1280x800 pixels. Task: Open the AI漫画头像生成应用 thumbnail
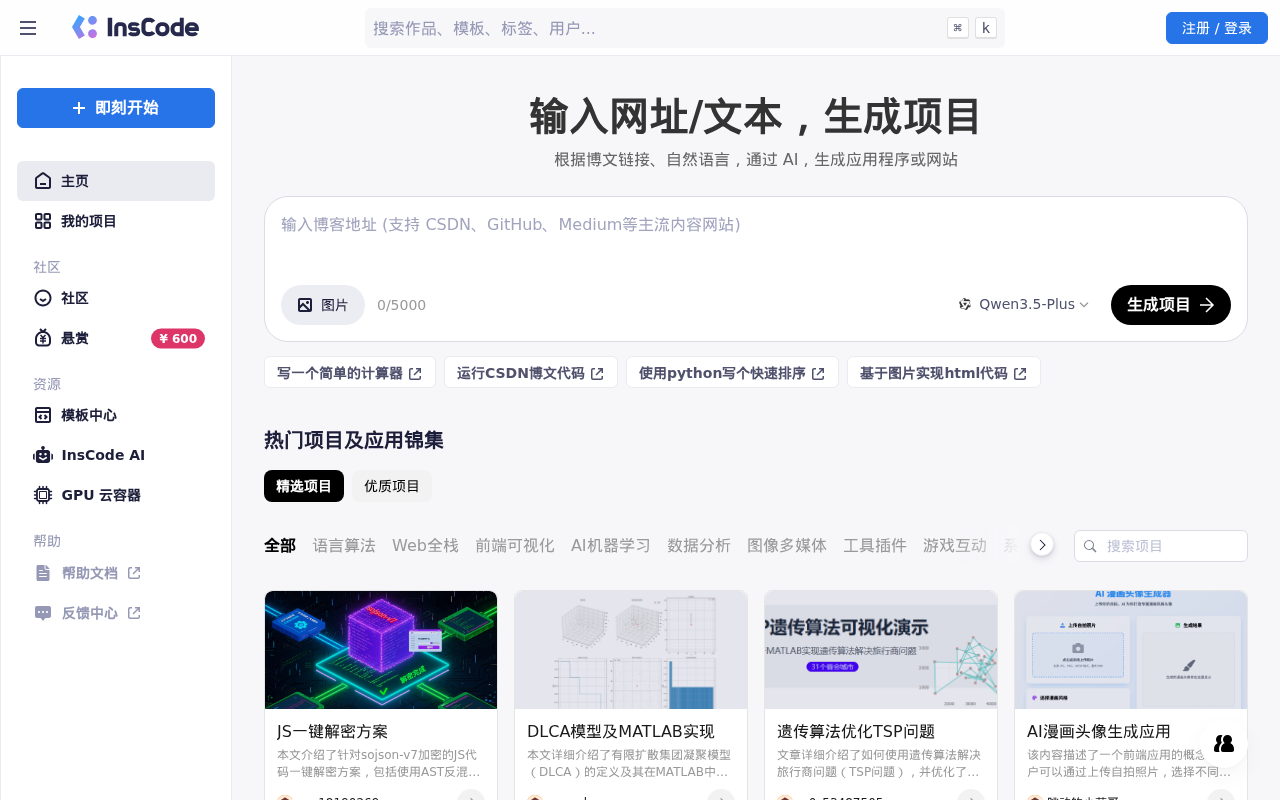(1131, 650)
